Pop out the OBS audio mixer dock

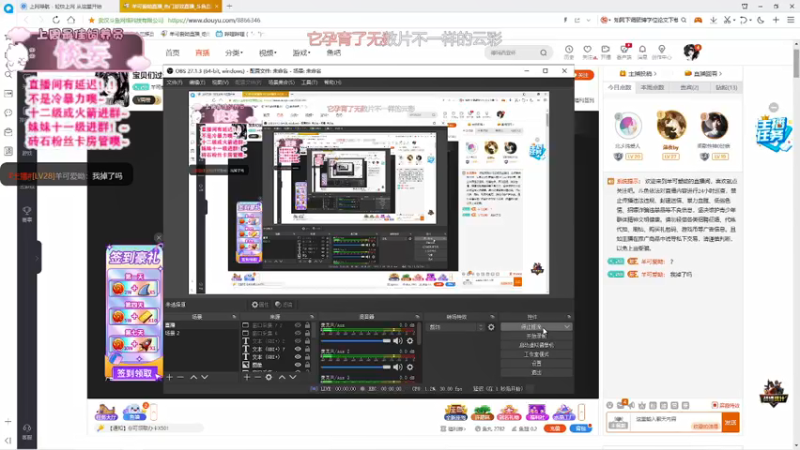[x=417, y=317]
